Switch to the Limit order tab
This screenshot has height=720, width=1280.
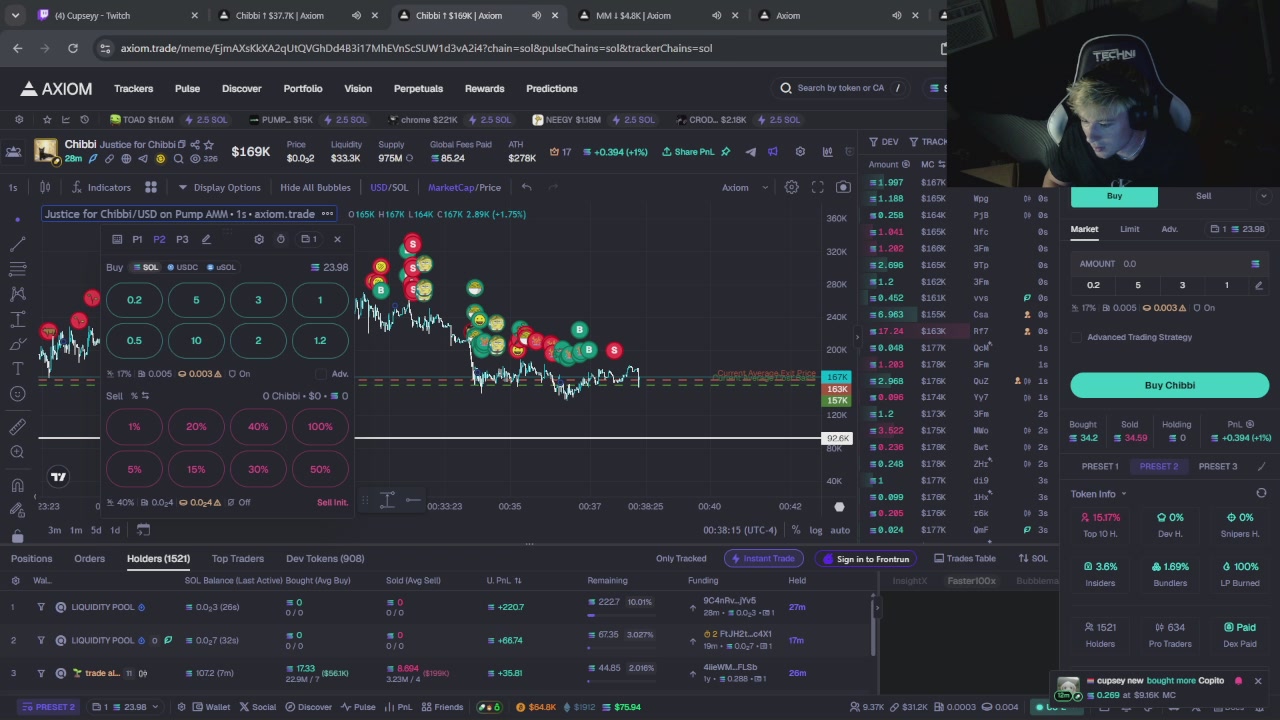1129,229
